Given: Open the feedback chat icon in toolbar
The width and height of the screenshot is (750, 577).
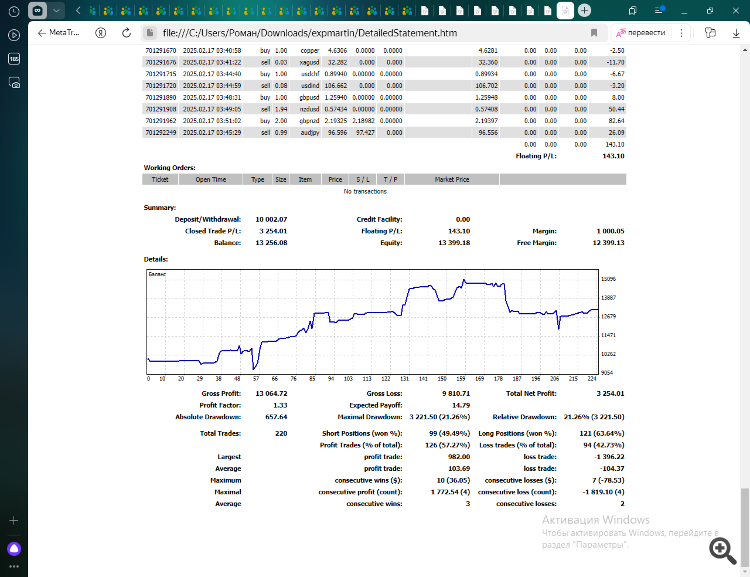Looking at the screenshot, I should [710, 33].
